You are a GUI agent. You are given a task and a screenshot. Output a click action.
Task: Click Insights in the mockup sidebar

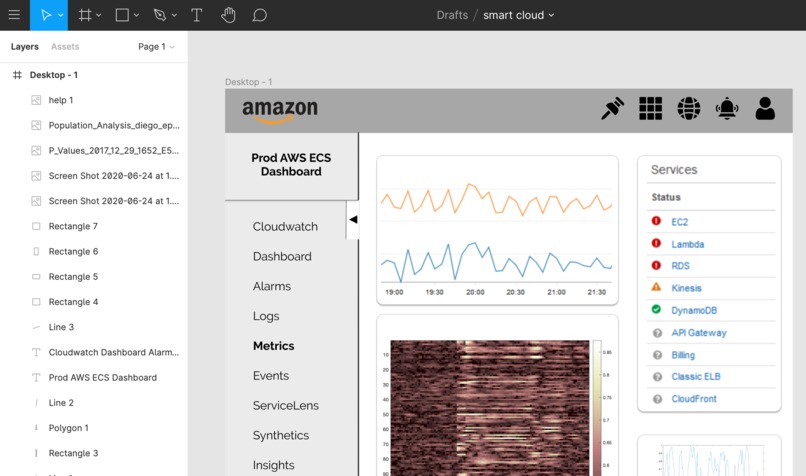tap(273, 465)
